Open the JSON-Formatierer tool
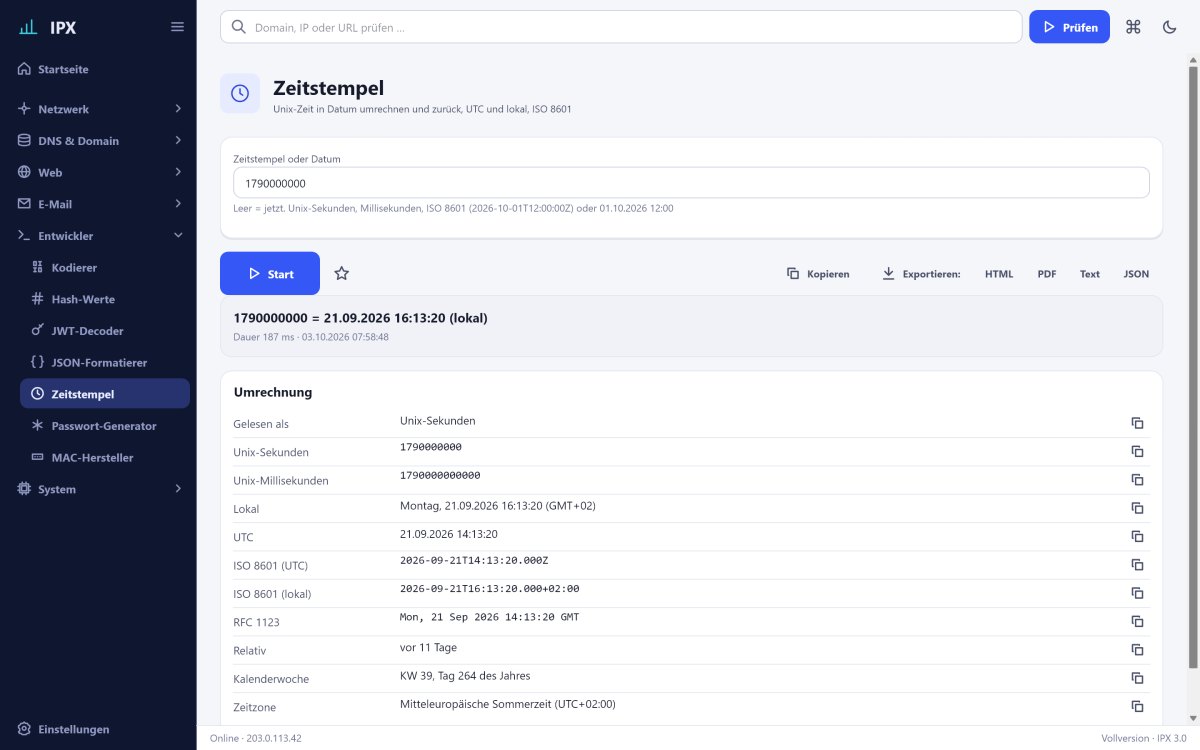This screenshot has height=750, width=1200. click(x=105, y=362)
